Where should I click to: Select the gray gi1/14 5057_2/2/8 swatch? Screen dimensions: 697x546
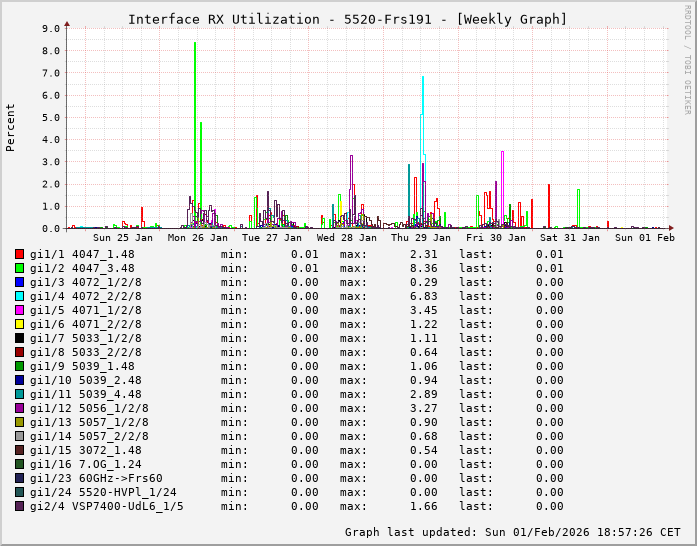tap(19, 436)
